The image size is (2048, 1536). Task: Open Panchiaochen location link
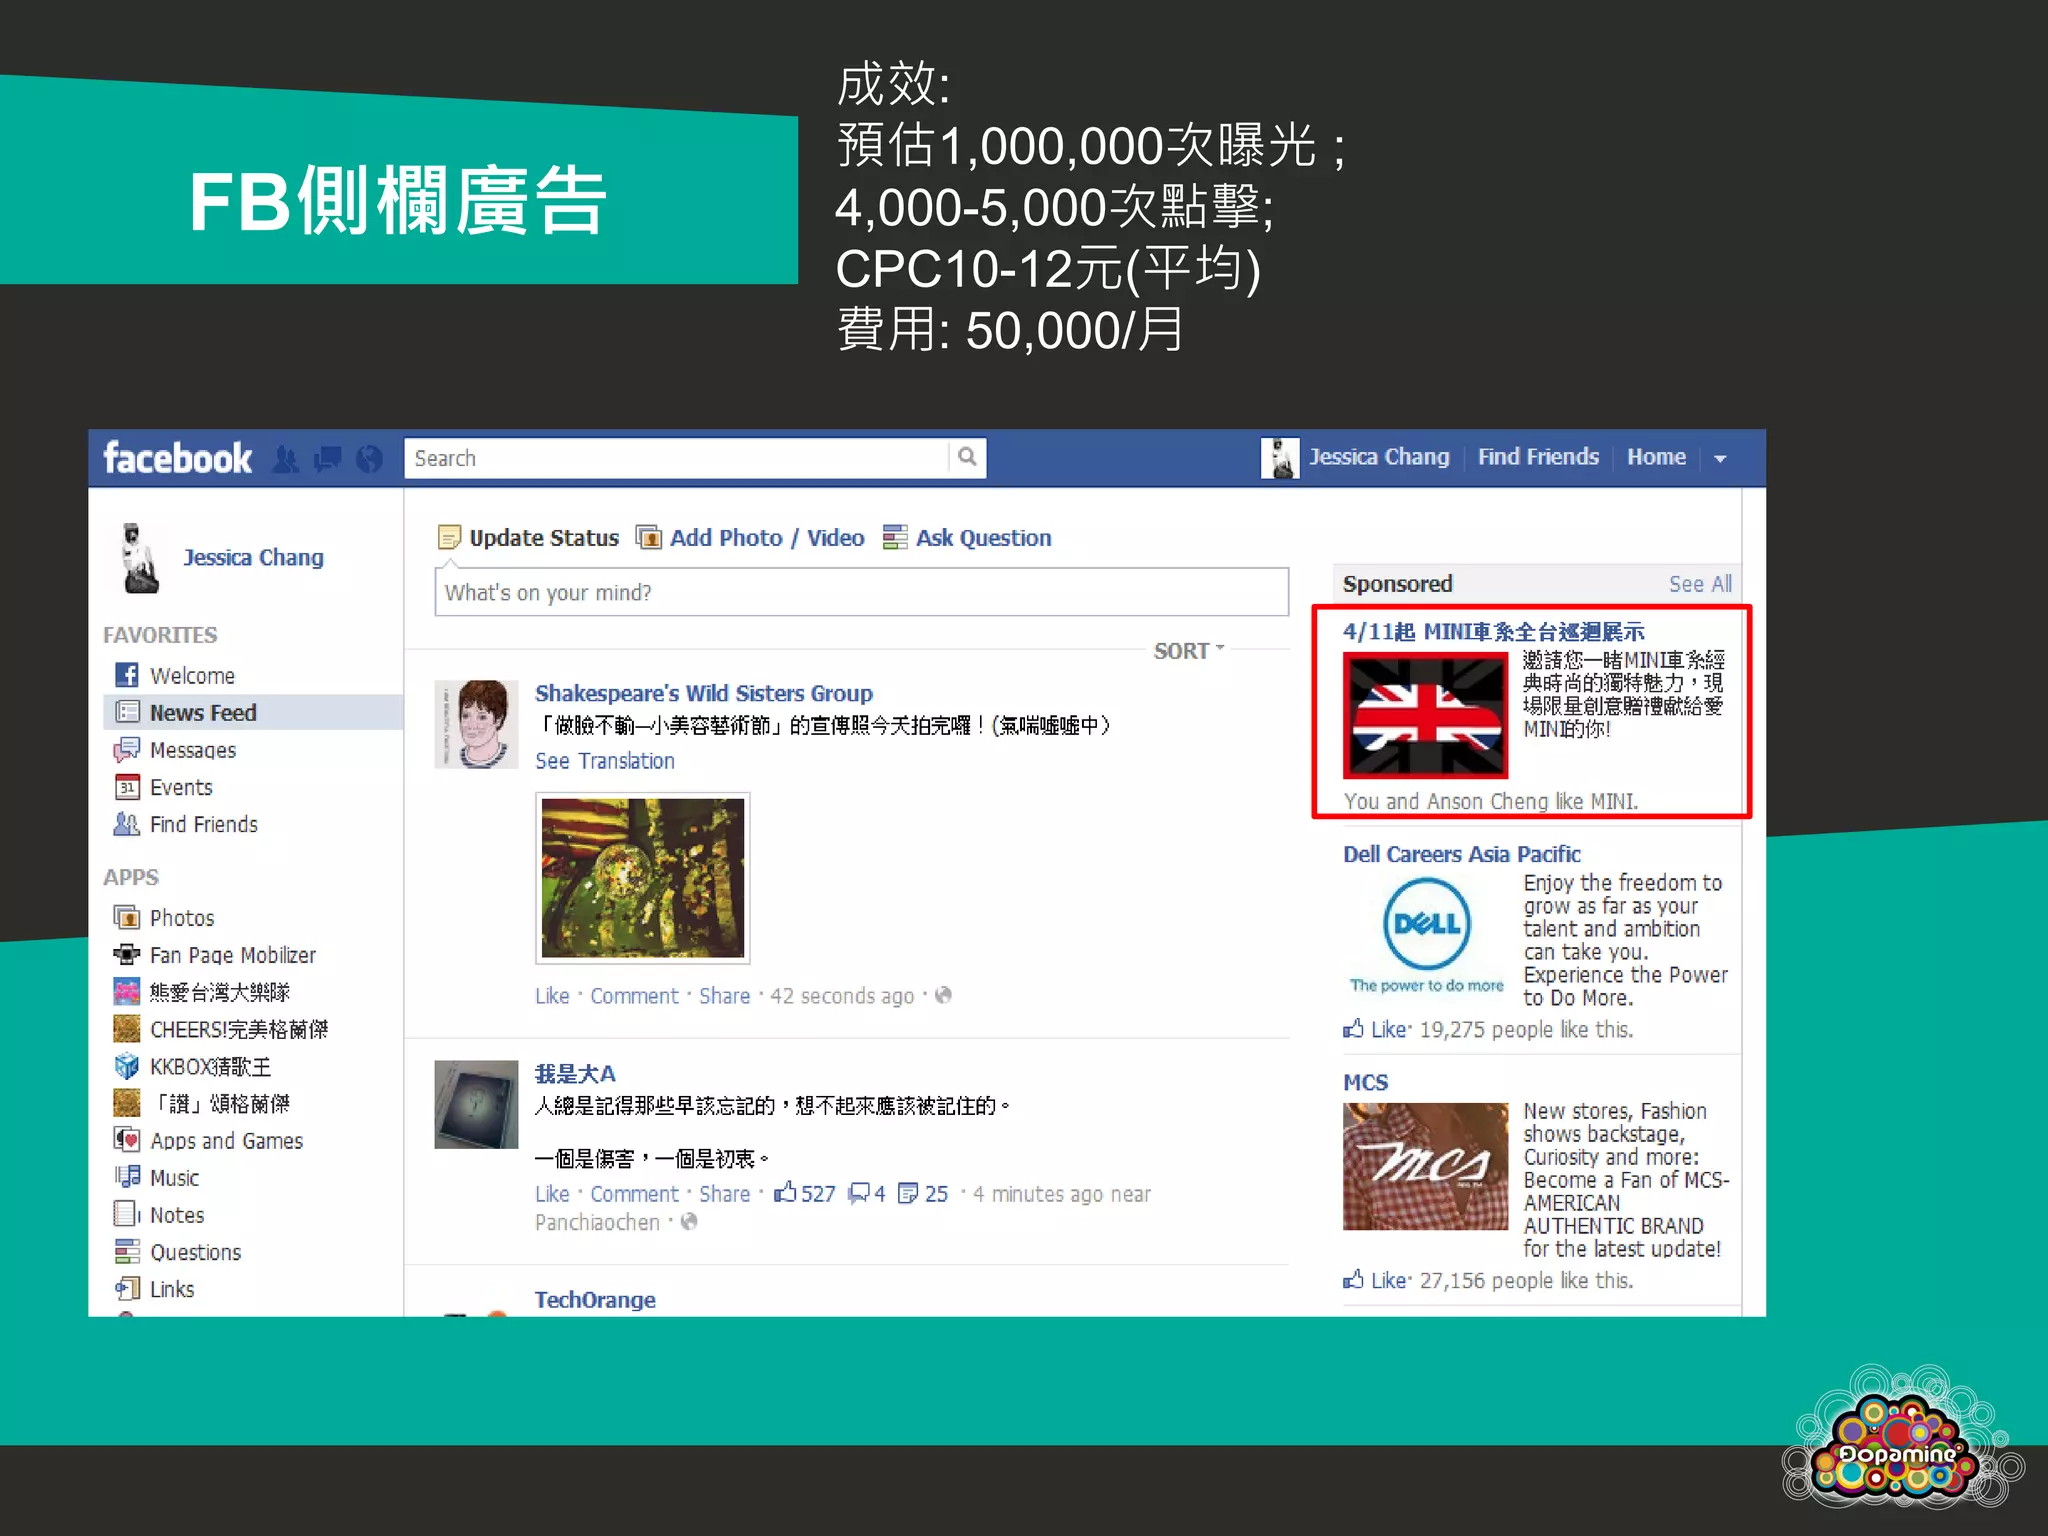pos(597,1222)
